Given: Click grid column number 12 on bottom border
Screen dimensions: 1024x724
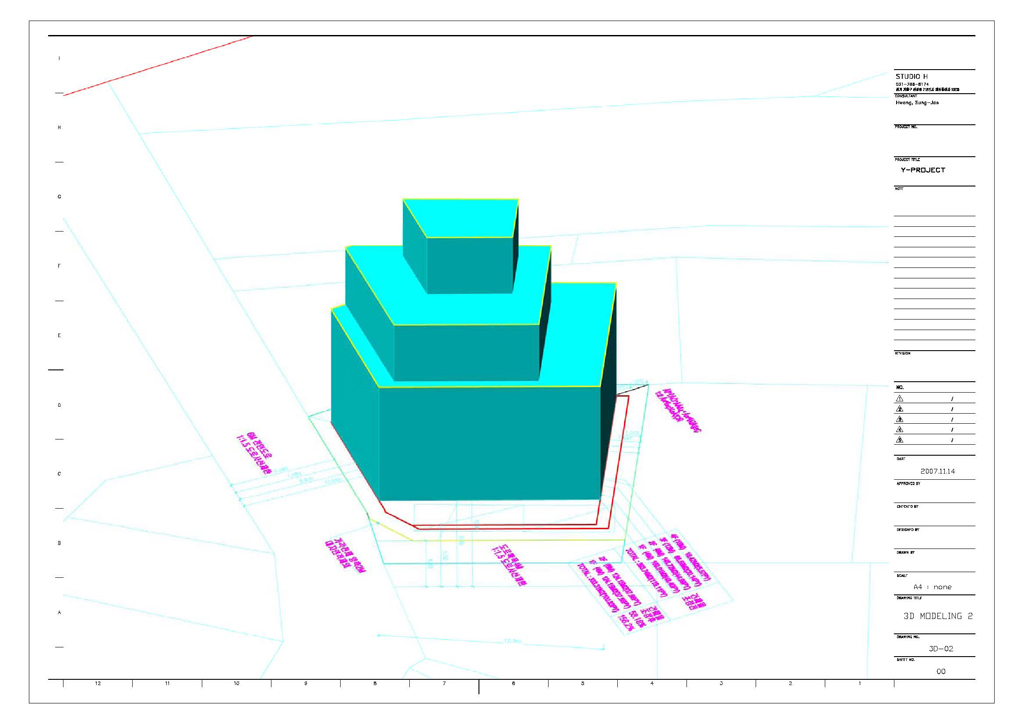Looking at the screenshot, I should [x=97, y=685].
